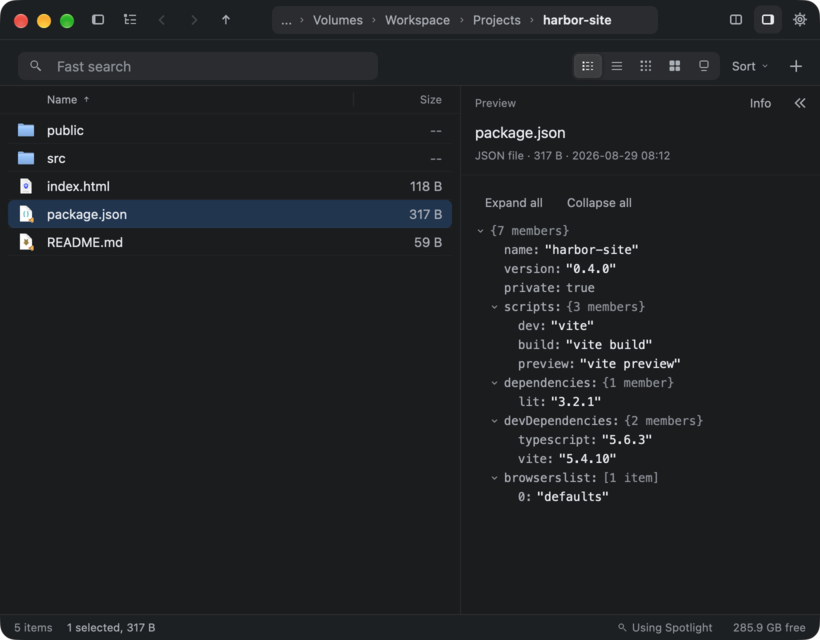Viewport: 820px width, 640px height.
Task: Open the Sort dropdown
Action: pyautogui.click(x=750, y=66)
